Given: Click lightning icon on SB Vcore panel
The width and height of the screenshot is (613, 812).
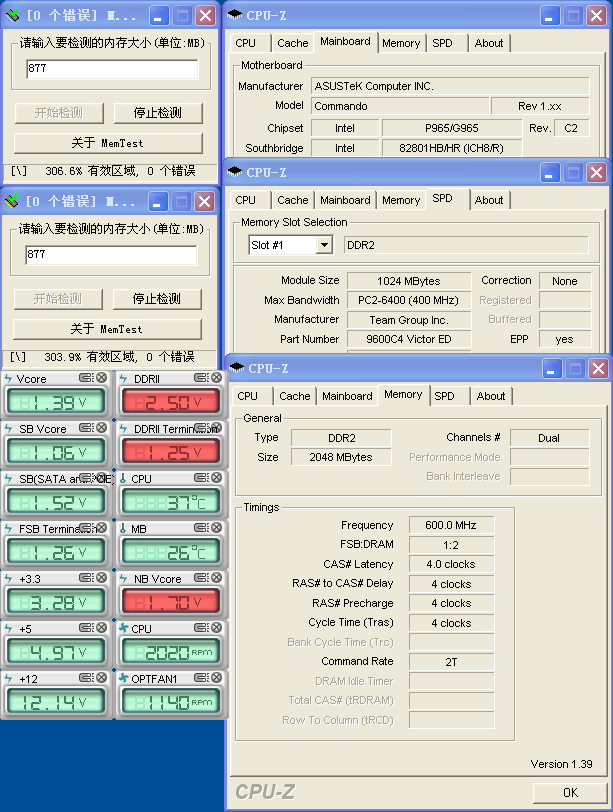Looking at the screenshot, I should pos(9,429).
